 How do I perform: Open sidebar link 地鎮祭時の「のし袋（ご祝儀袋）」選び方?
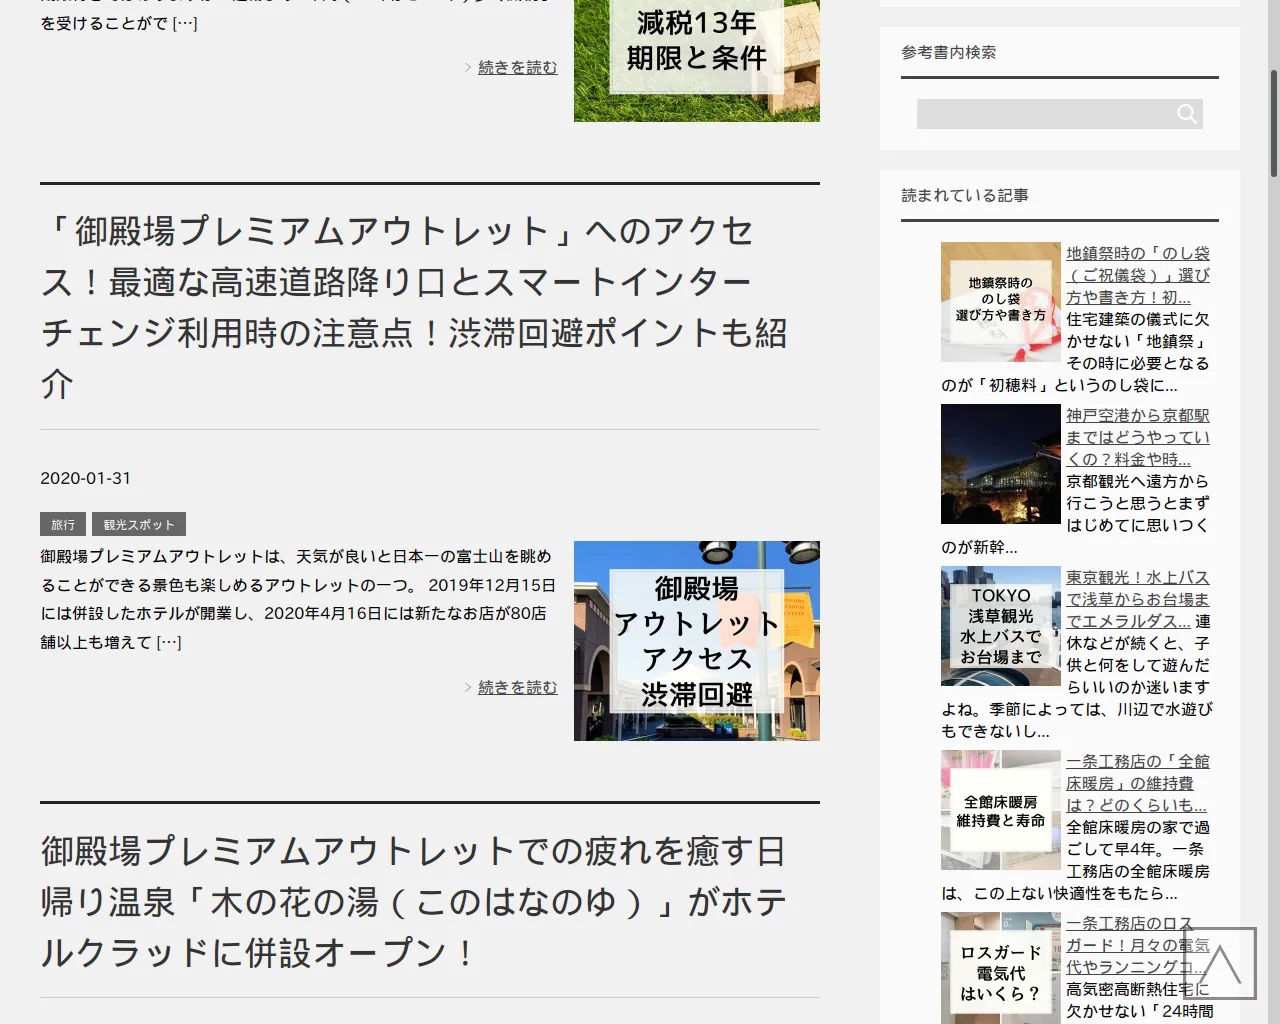point(1138,275)
